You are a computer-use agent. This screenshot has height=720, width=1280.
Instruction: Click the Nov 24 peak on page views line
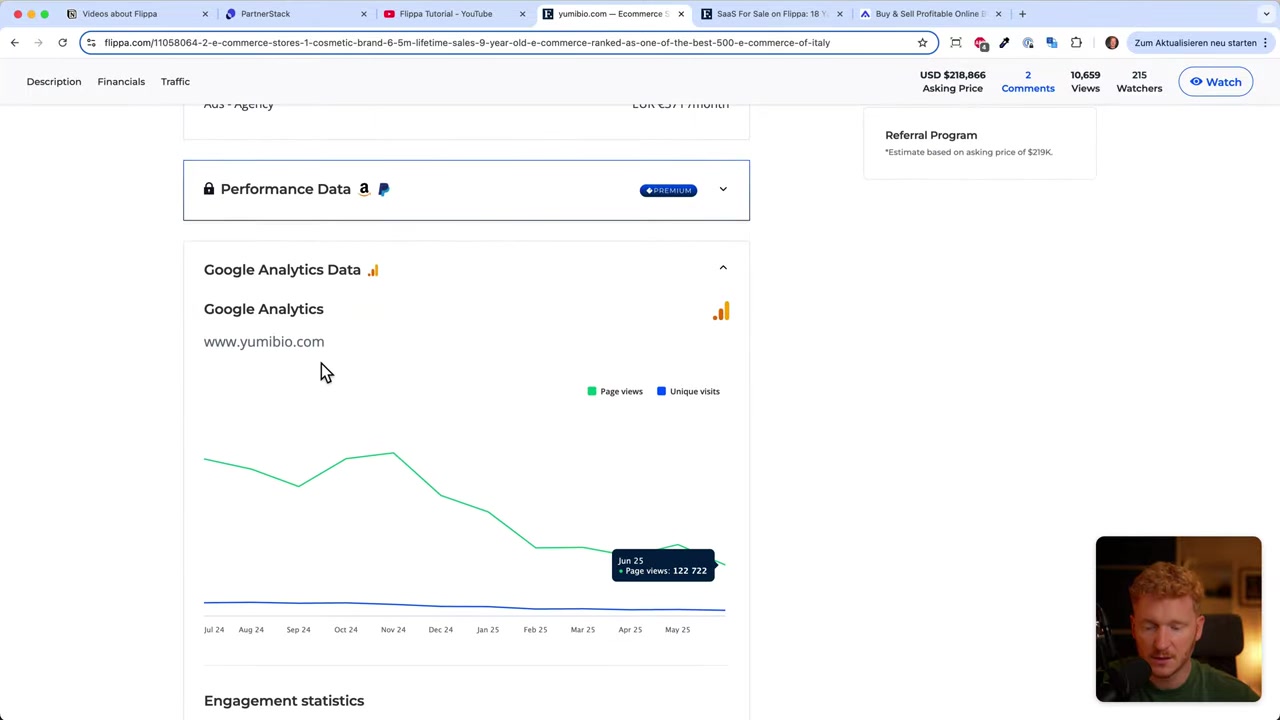coord(393,453)
